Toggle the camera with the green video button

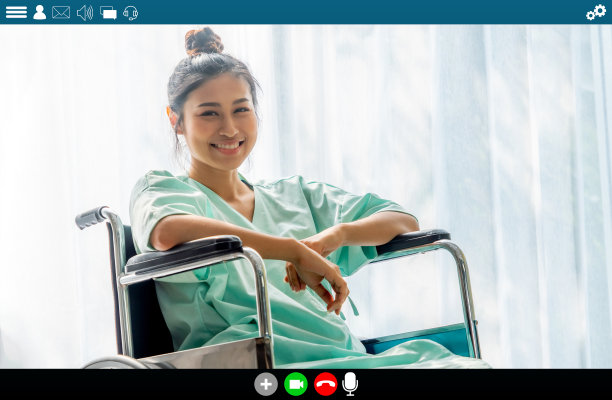coord(296,384)
